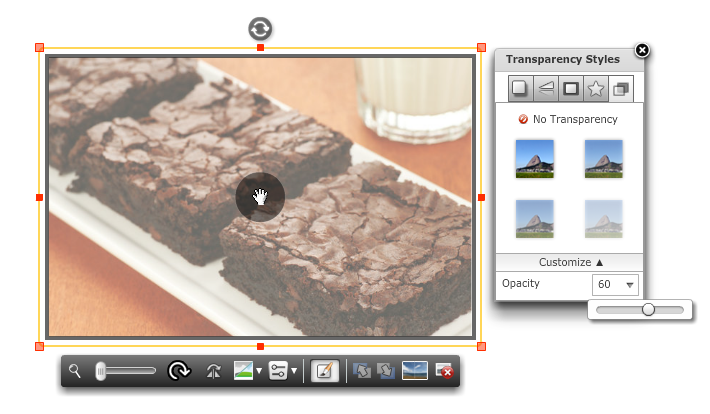Toggle the edit styles paintbrush button
The height and width of the screenshot is (414, 710).
tap(325, 371)
